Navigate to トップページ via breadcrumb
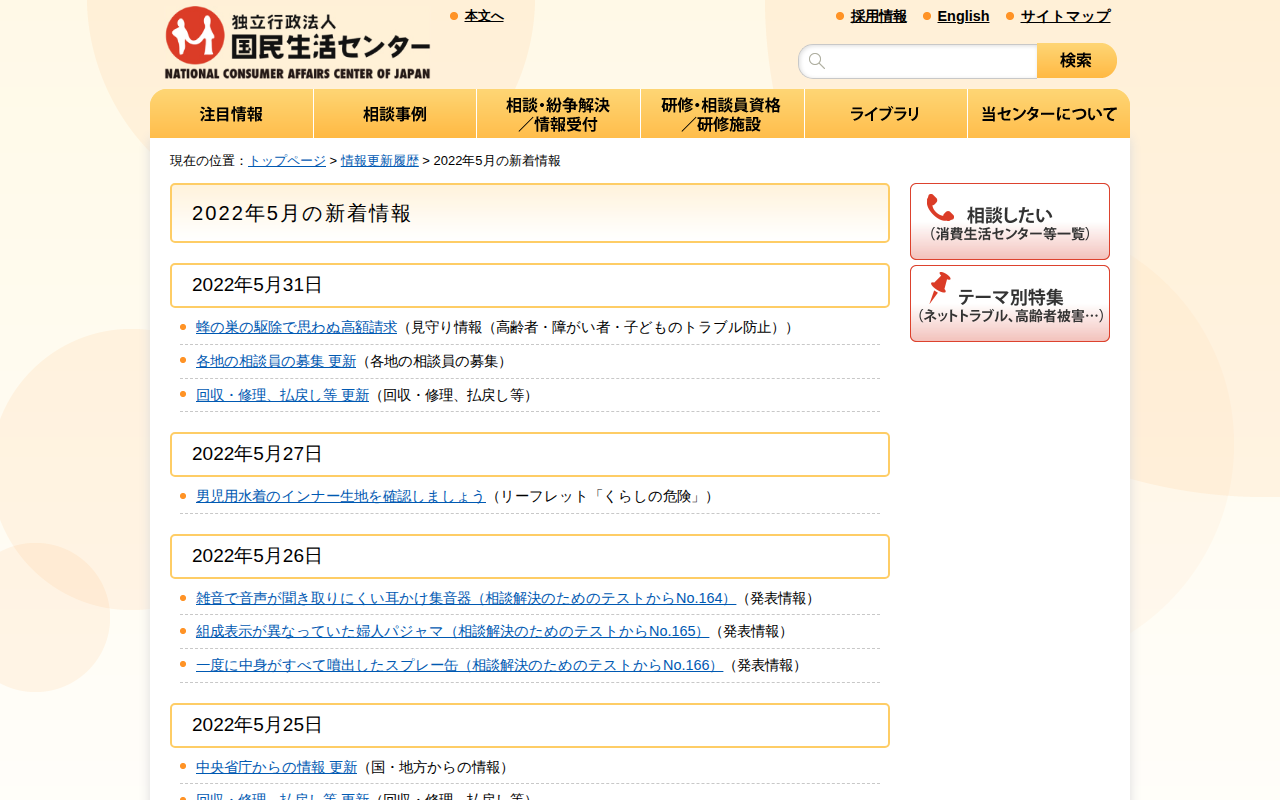1280x800 pixels. [x=286, y=159]
